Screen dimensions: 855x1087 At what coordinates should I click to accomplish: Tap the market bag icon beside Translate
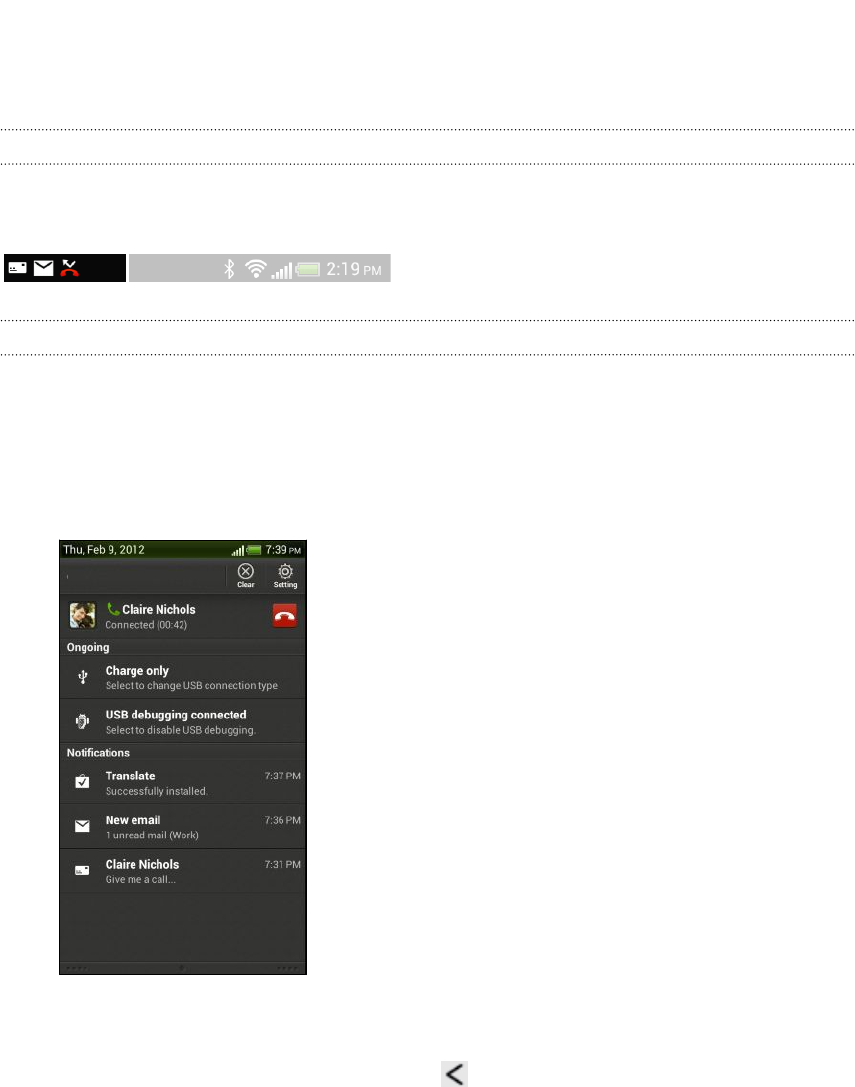pyautogui.click(x=83, y=781)
